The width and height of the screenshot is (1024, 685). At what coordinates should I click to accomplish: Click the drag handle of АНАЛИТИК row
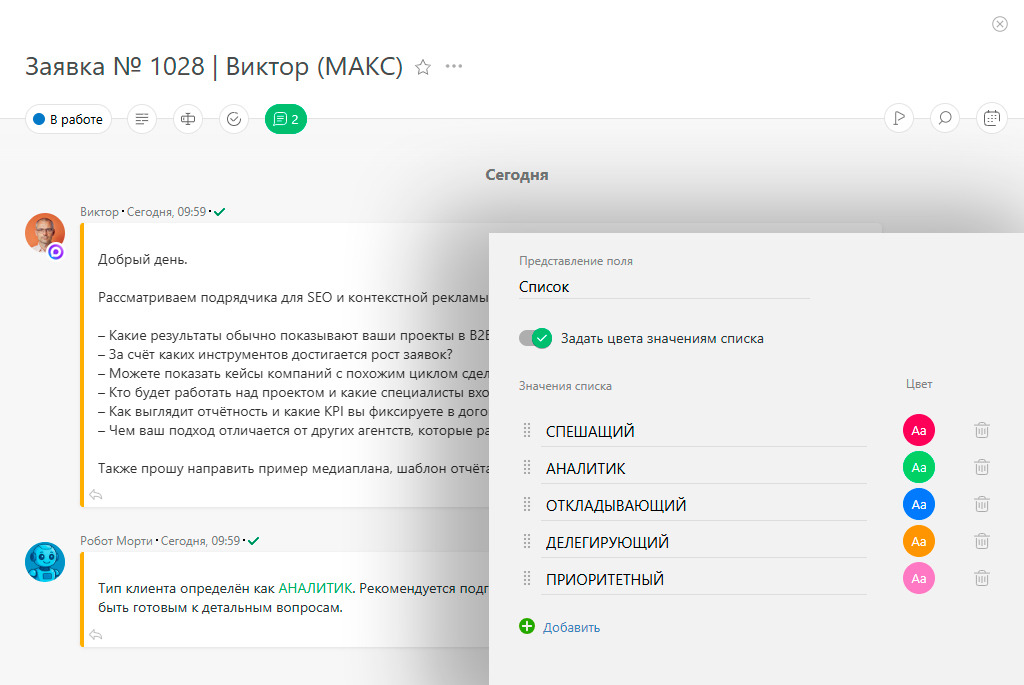click(527, 468)
